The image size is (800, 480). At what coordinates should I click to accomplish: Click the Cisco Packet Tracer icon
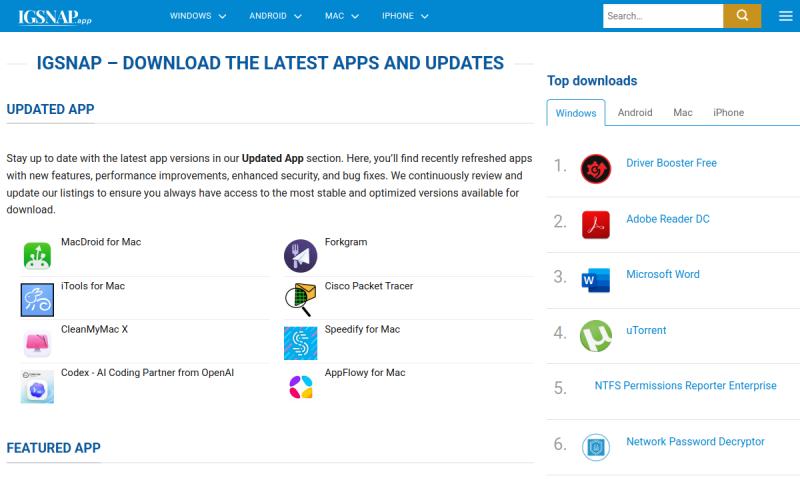pos(300,299)
